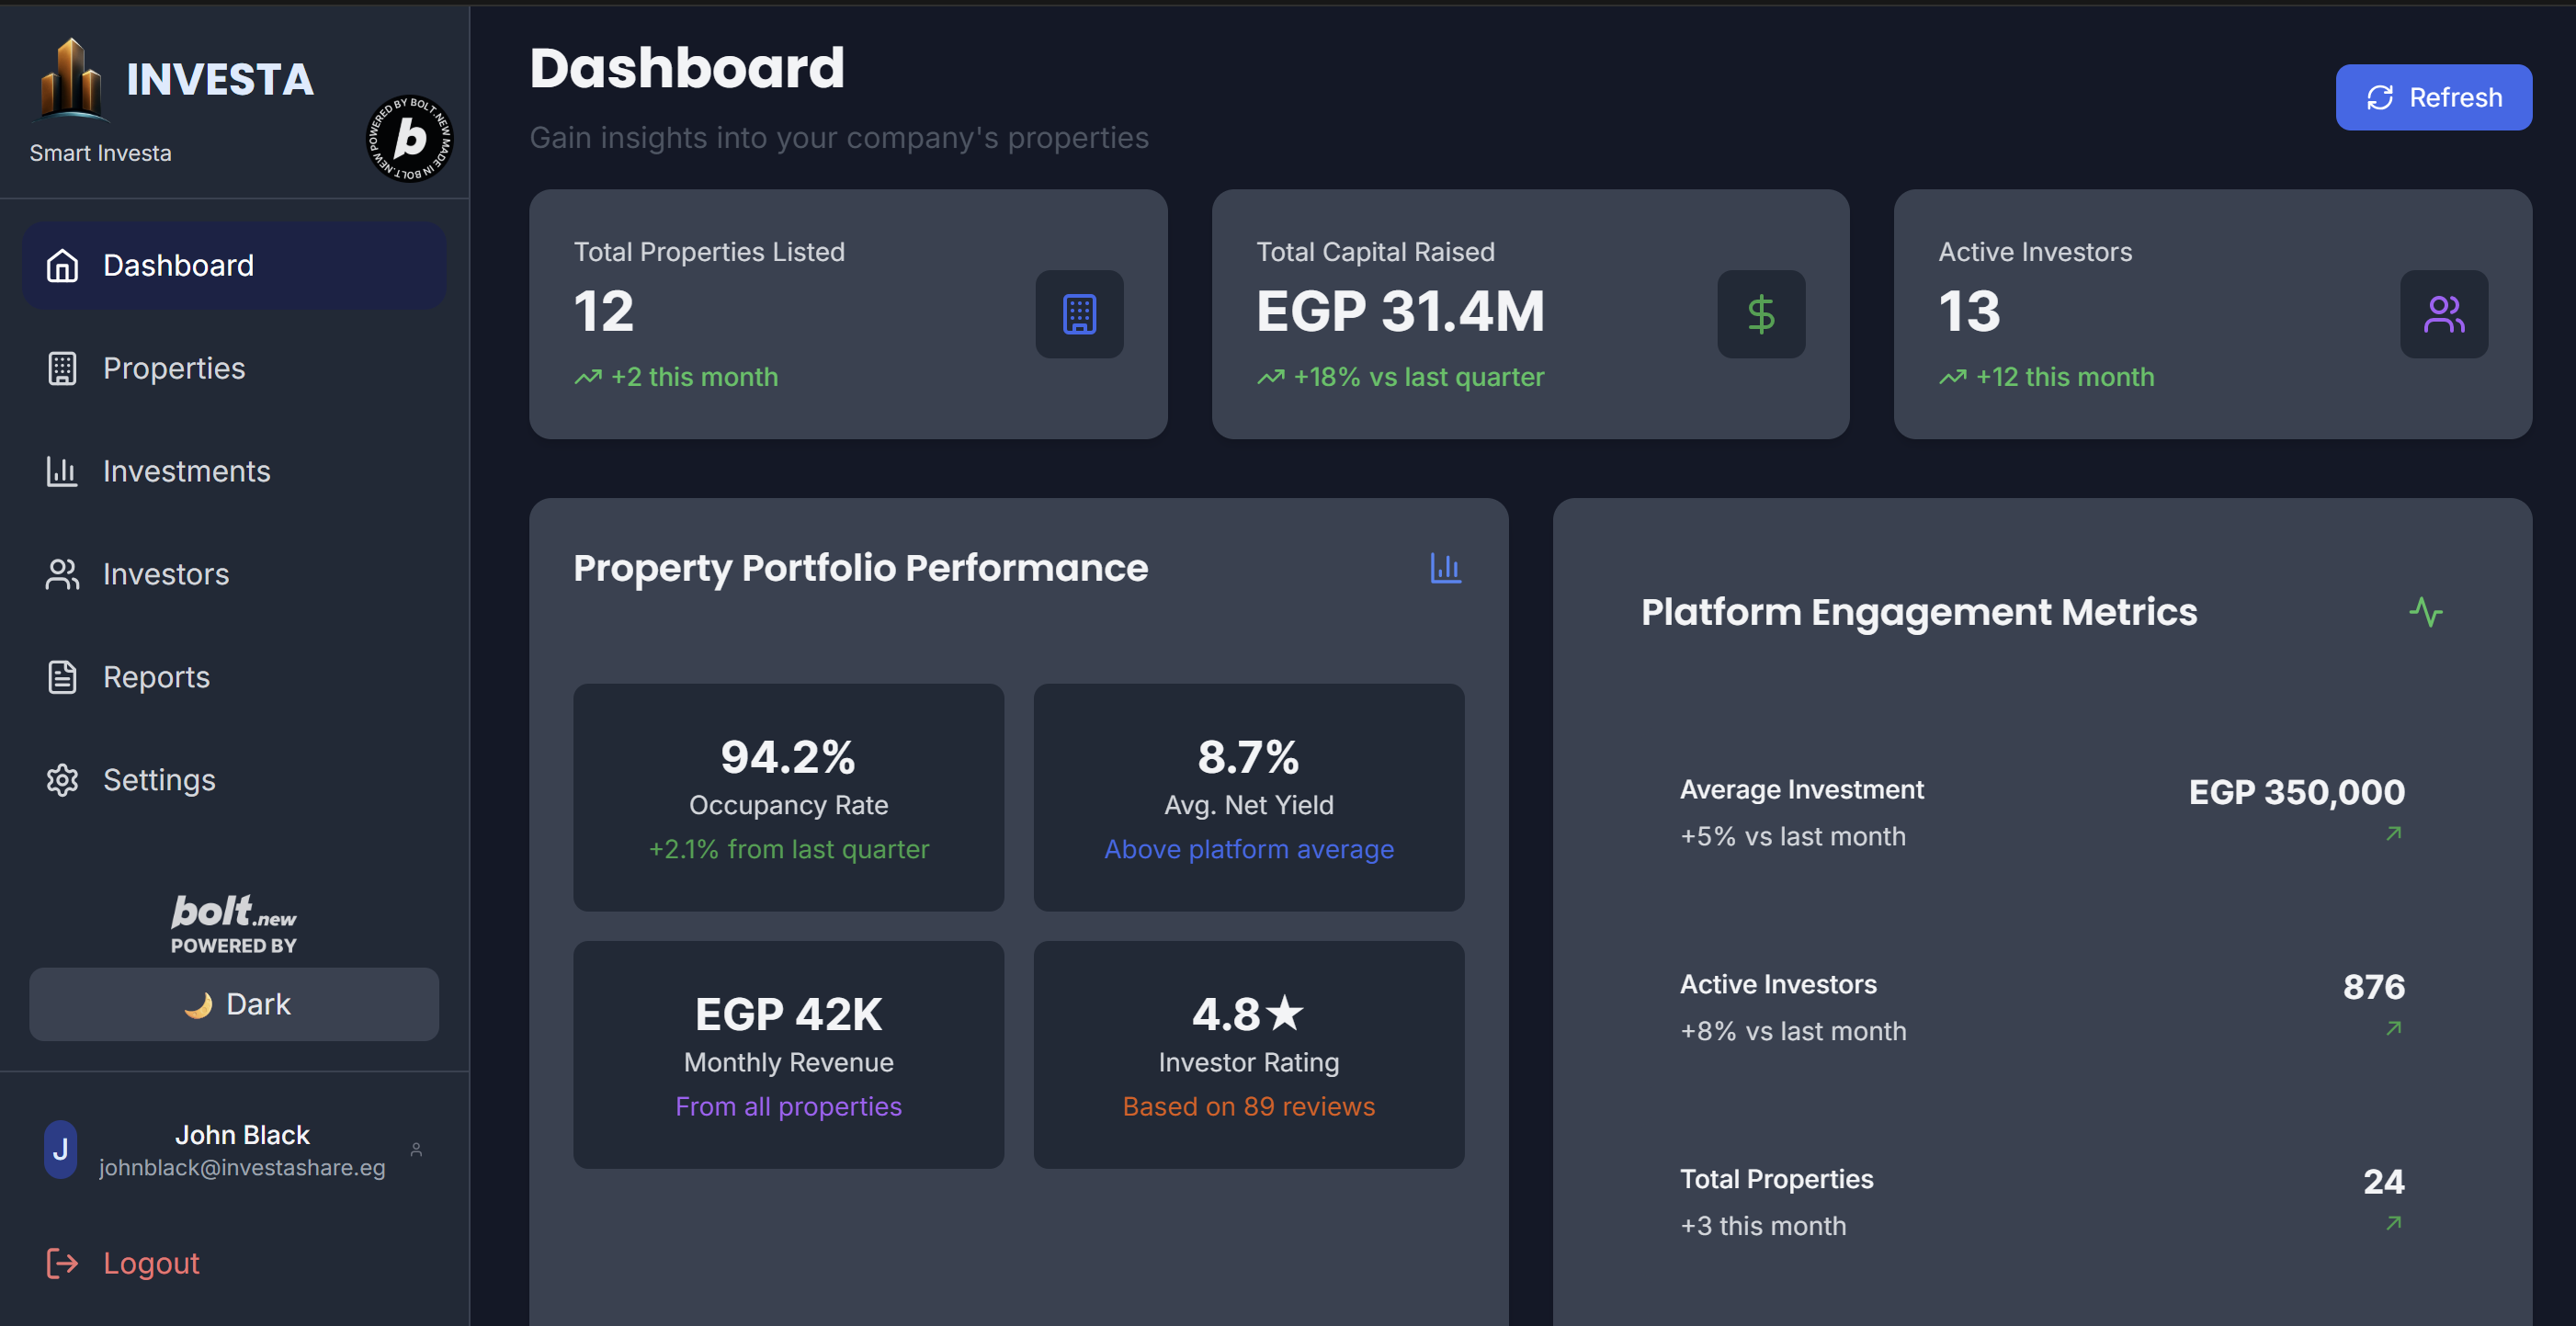Click the arrow under EGP 350,000 value
Viewport: 2576px width, 1326px height.
(2393, 833)
